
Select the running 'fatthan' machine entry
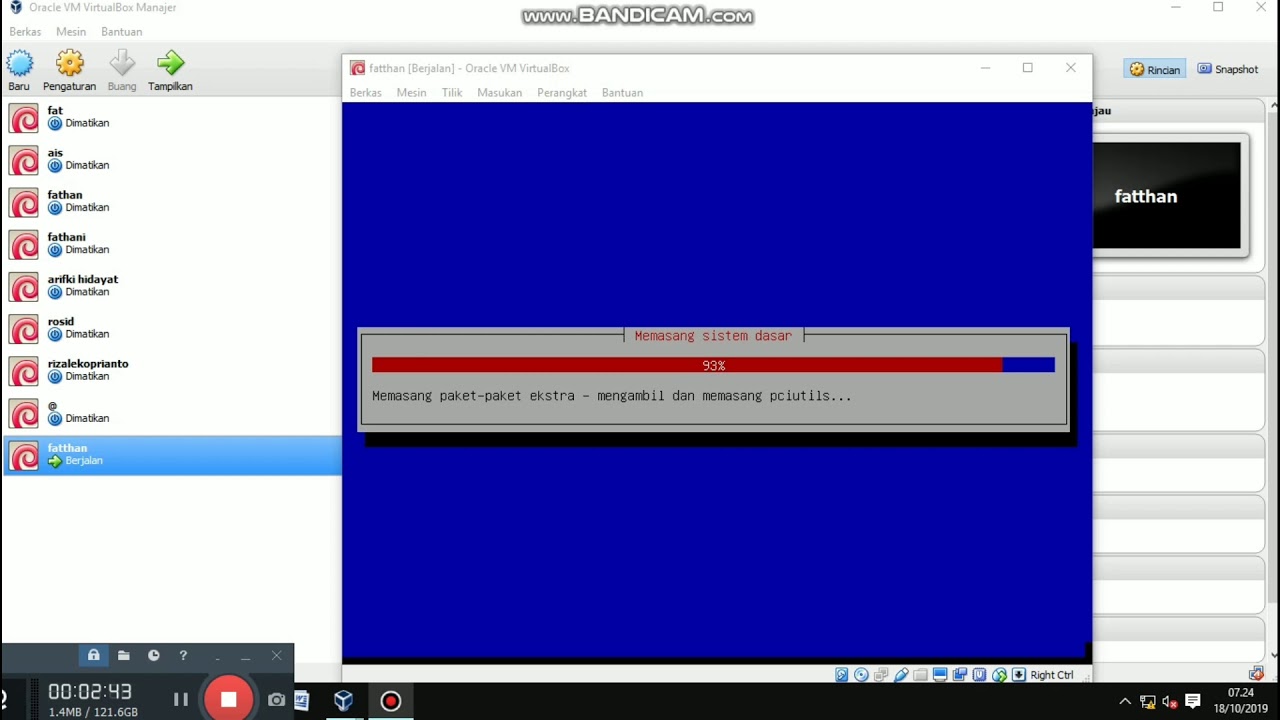pos(171,455)
